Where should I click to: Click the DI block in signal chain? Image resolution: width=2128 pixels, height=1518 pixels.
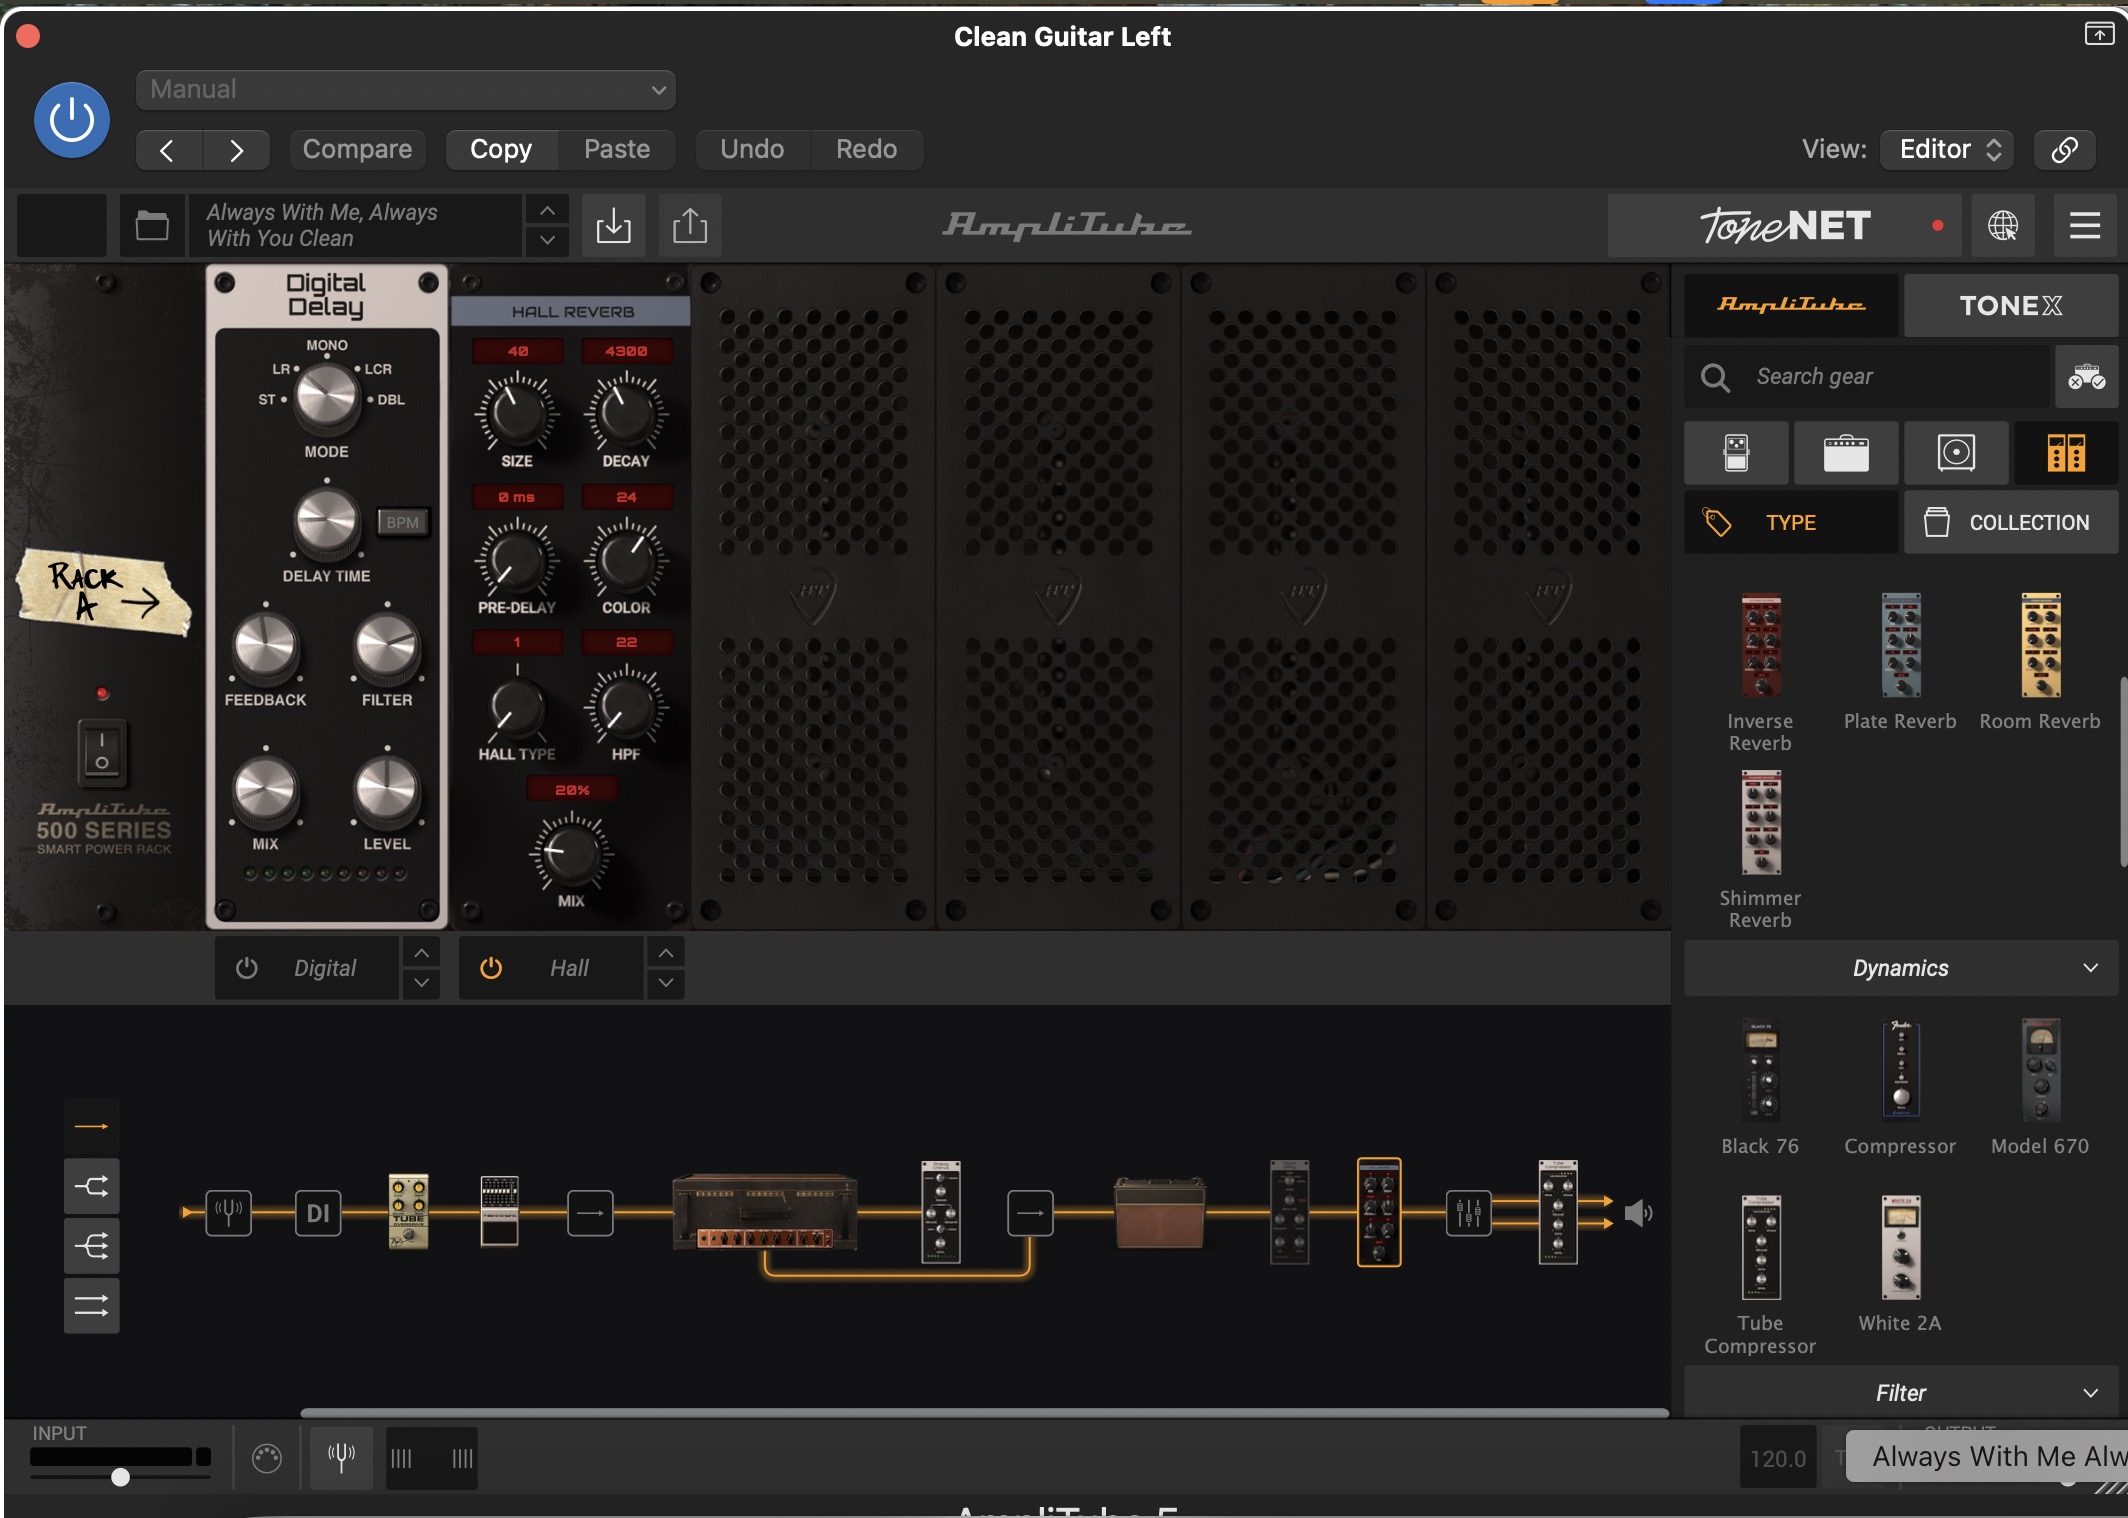coord(318,1213)
